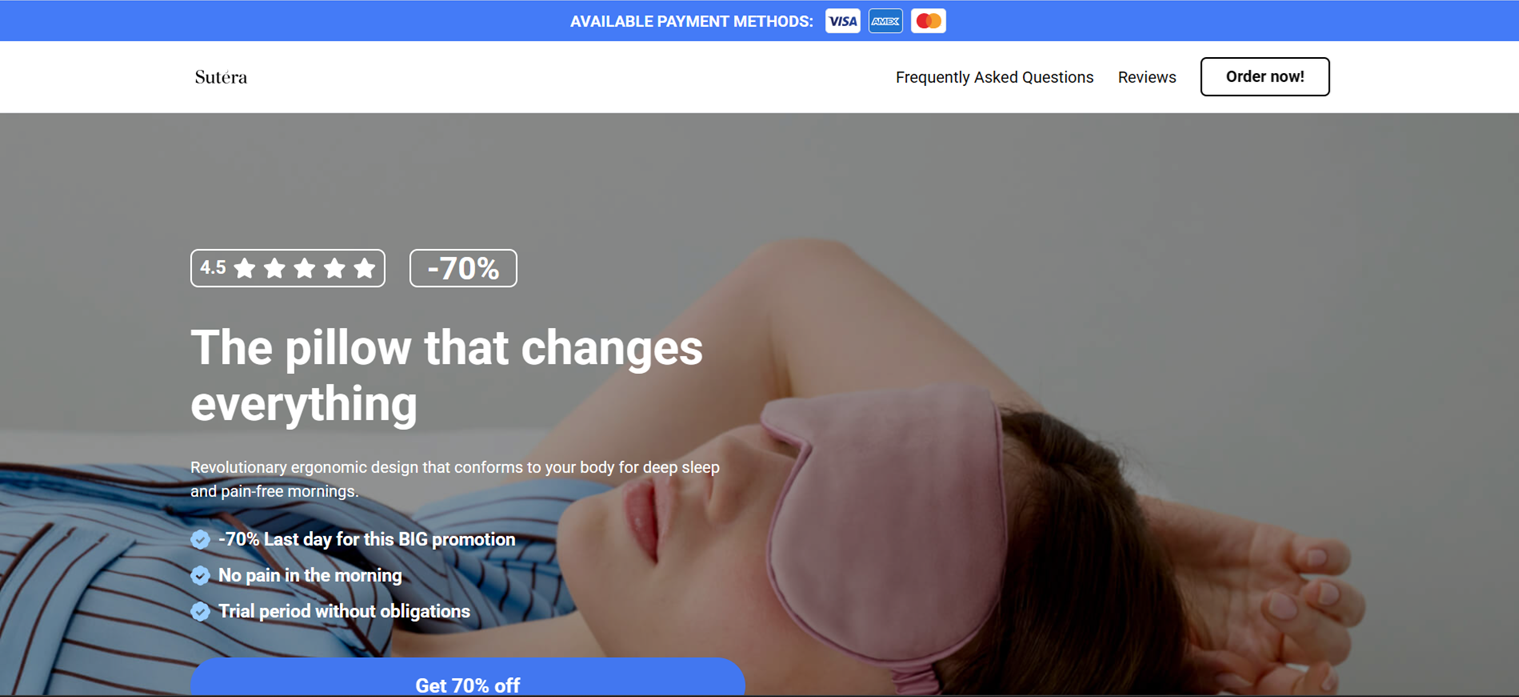Click the Last day for this BIG promotion text

click(366, 539)
